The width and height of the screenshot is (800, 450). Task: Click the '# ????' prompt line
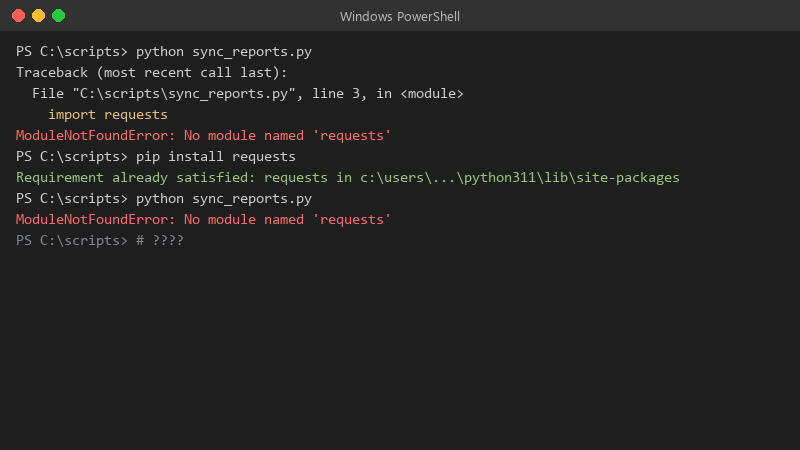pos(99,240)
